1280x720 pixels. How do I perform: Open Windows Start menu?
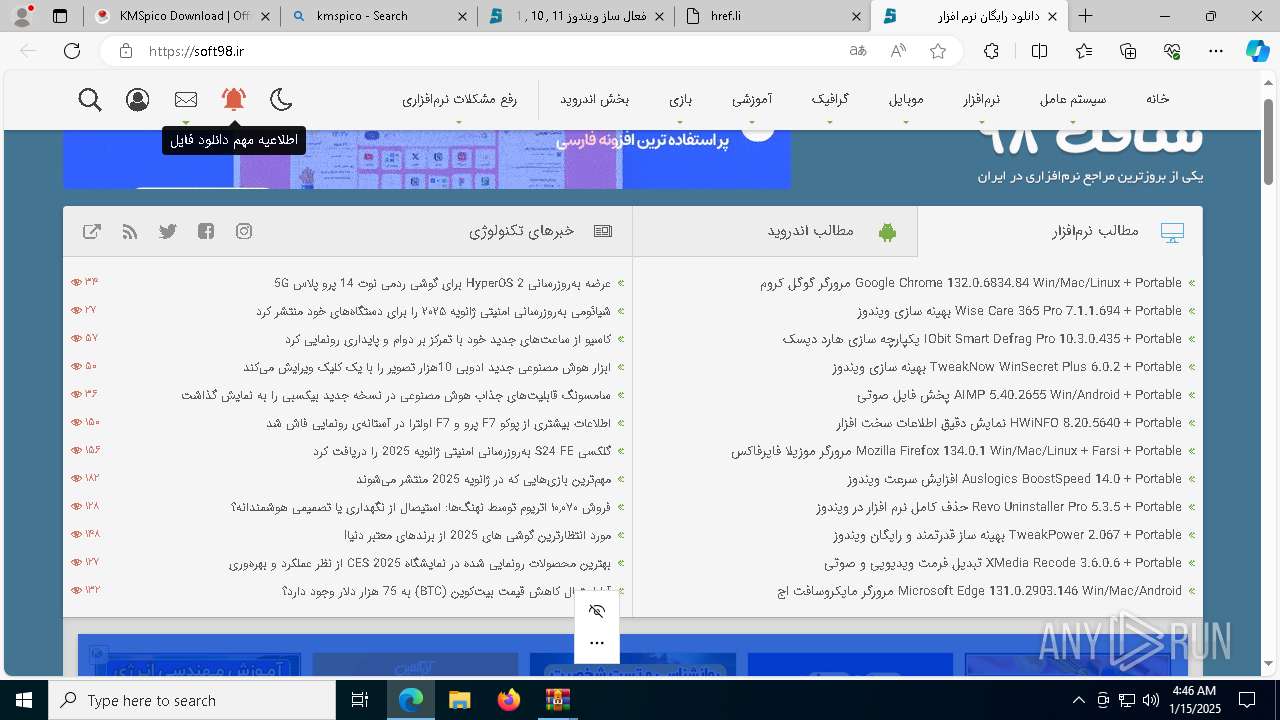coord(24,700)
